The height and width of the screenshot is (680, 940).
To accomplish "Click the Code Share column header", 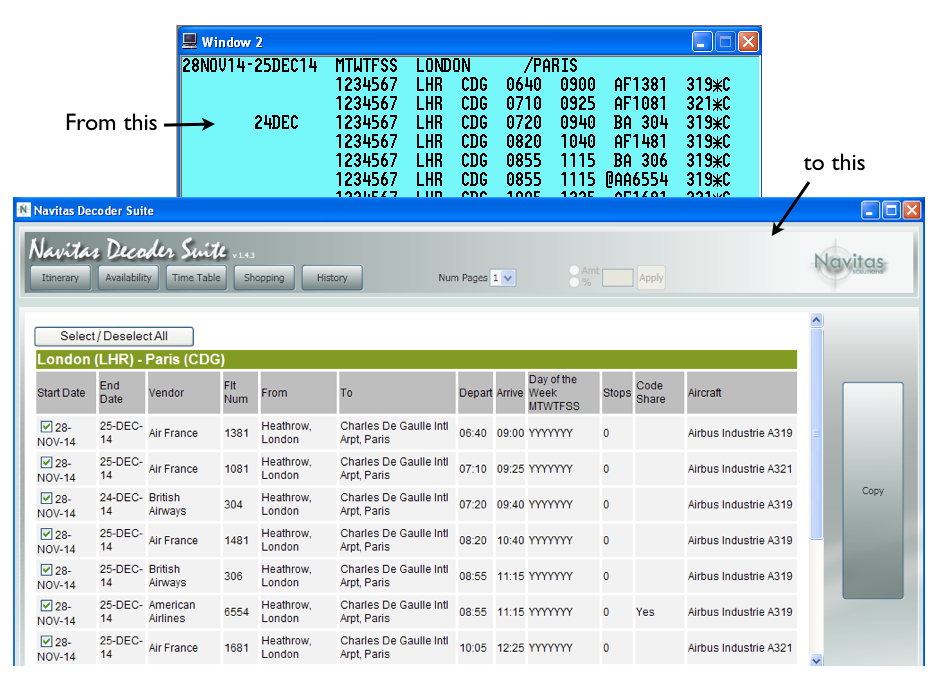I will [x=659, y=393].
